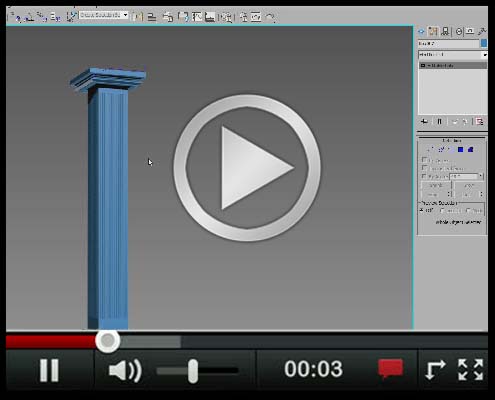Select the Off preview selection radio button
Screen dimensions: 495x400
pyautogui.click(x=422, y=210)
